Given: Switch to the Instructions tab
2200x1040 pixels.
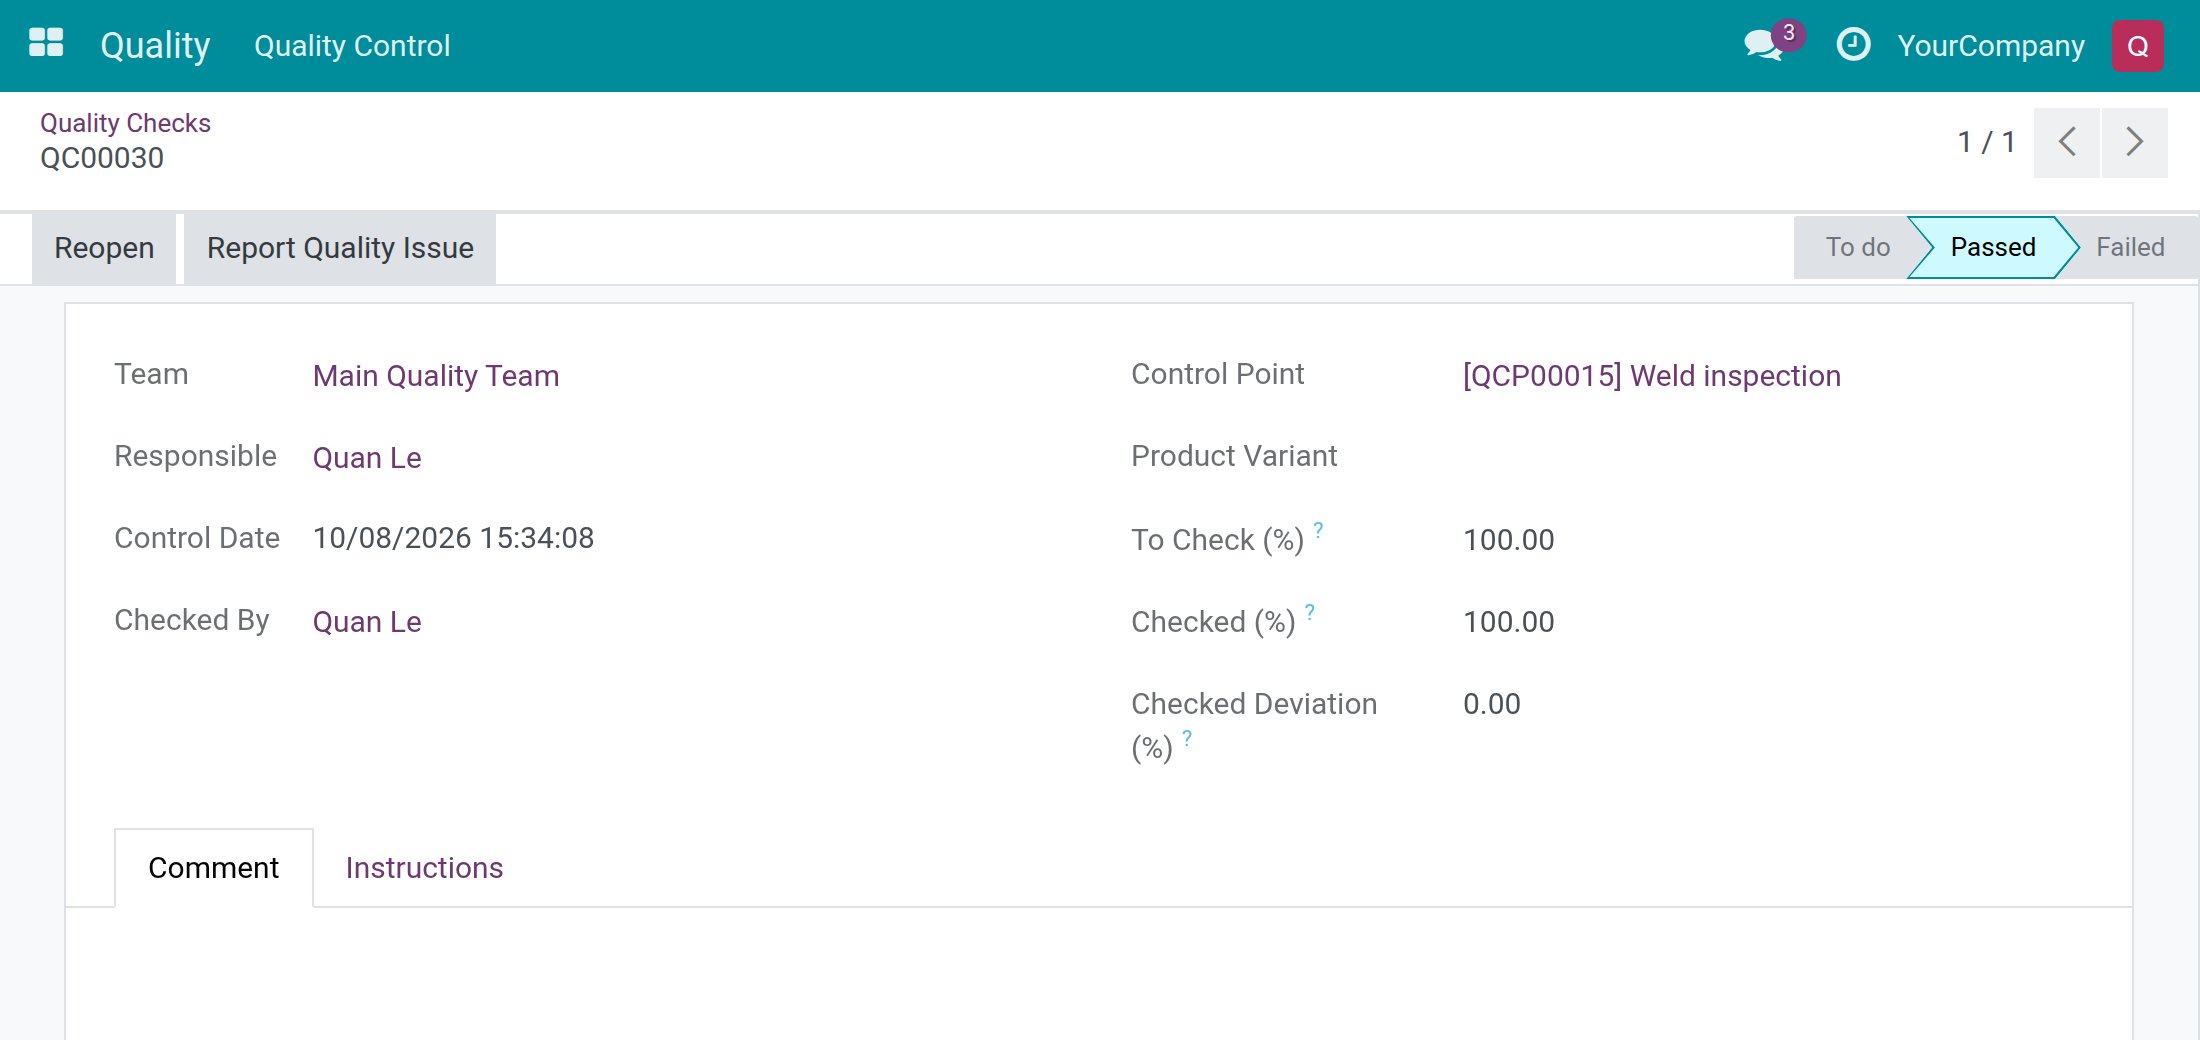Looking at the screenshot, I should tap(424, 868).
